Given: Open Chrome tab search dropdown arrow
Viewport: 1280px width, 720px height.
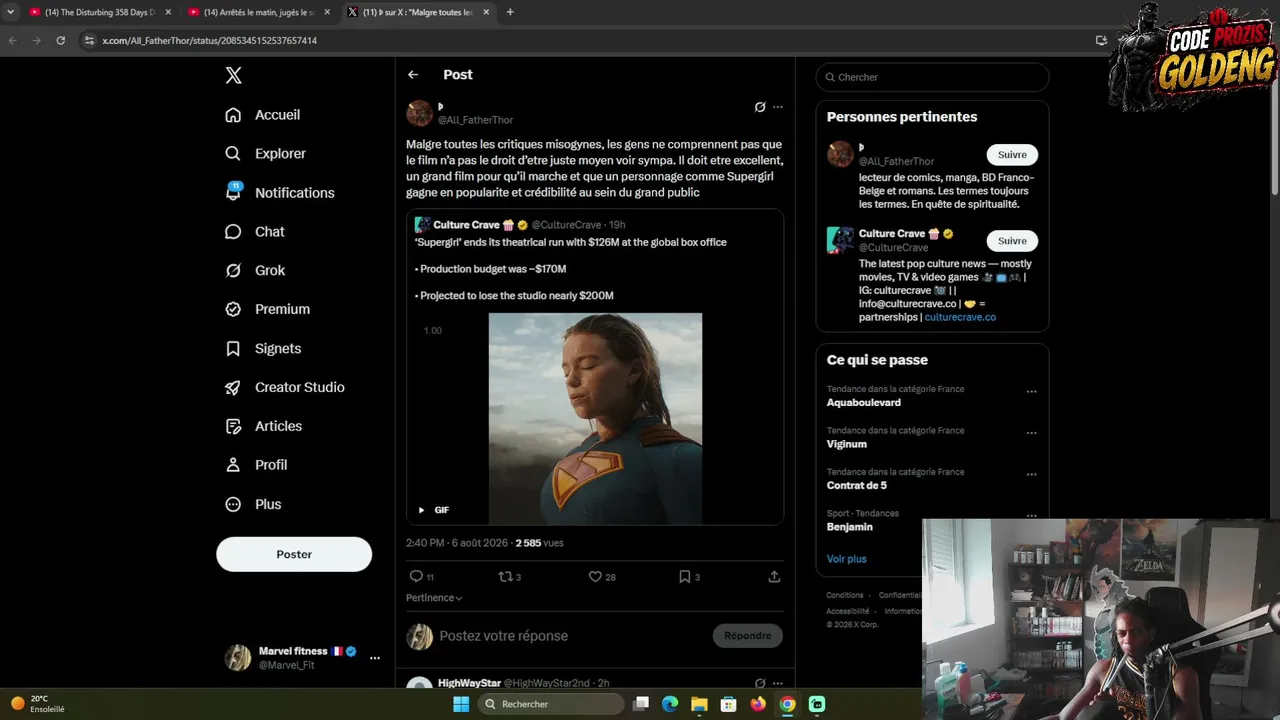Looking at the screenshot, I should pos(10,12).
